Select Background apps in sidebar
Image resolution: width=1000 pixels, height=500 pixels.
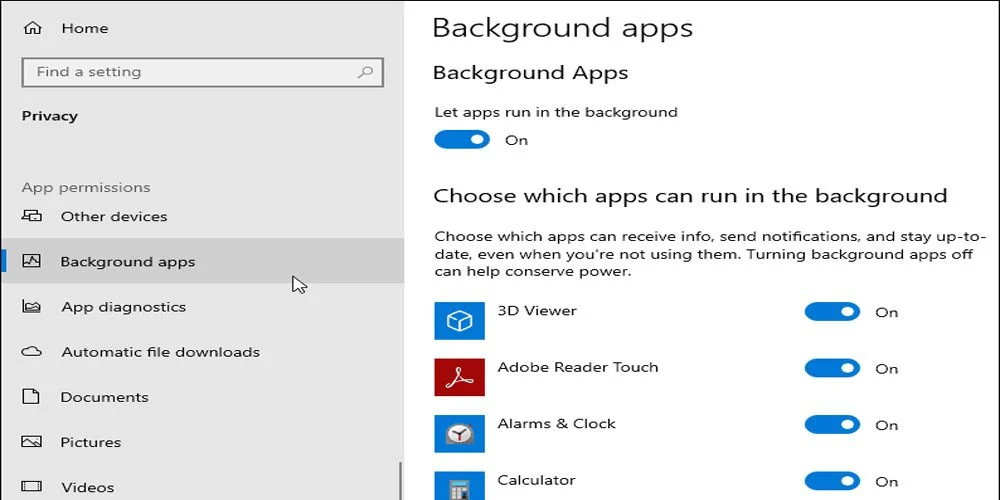pyautogui.click(x=128, y=262)
